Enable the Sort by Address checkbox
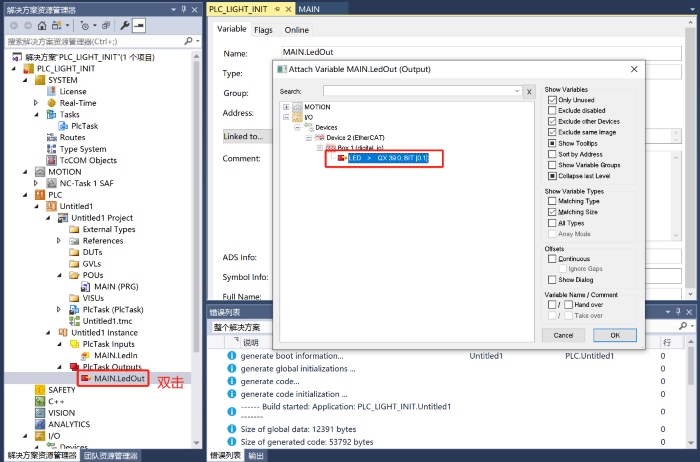 [552, 154]
